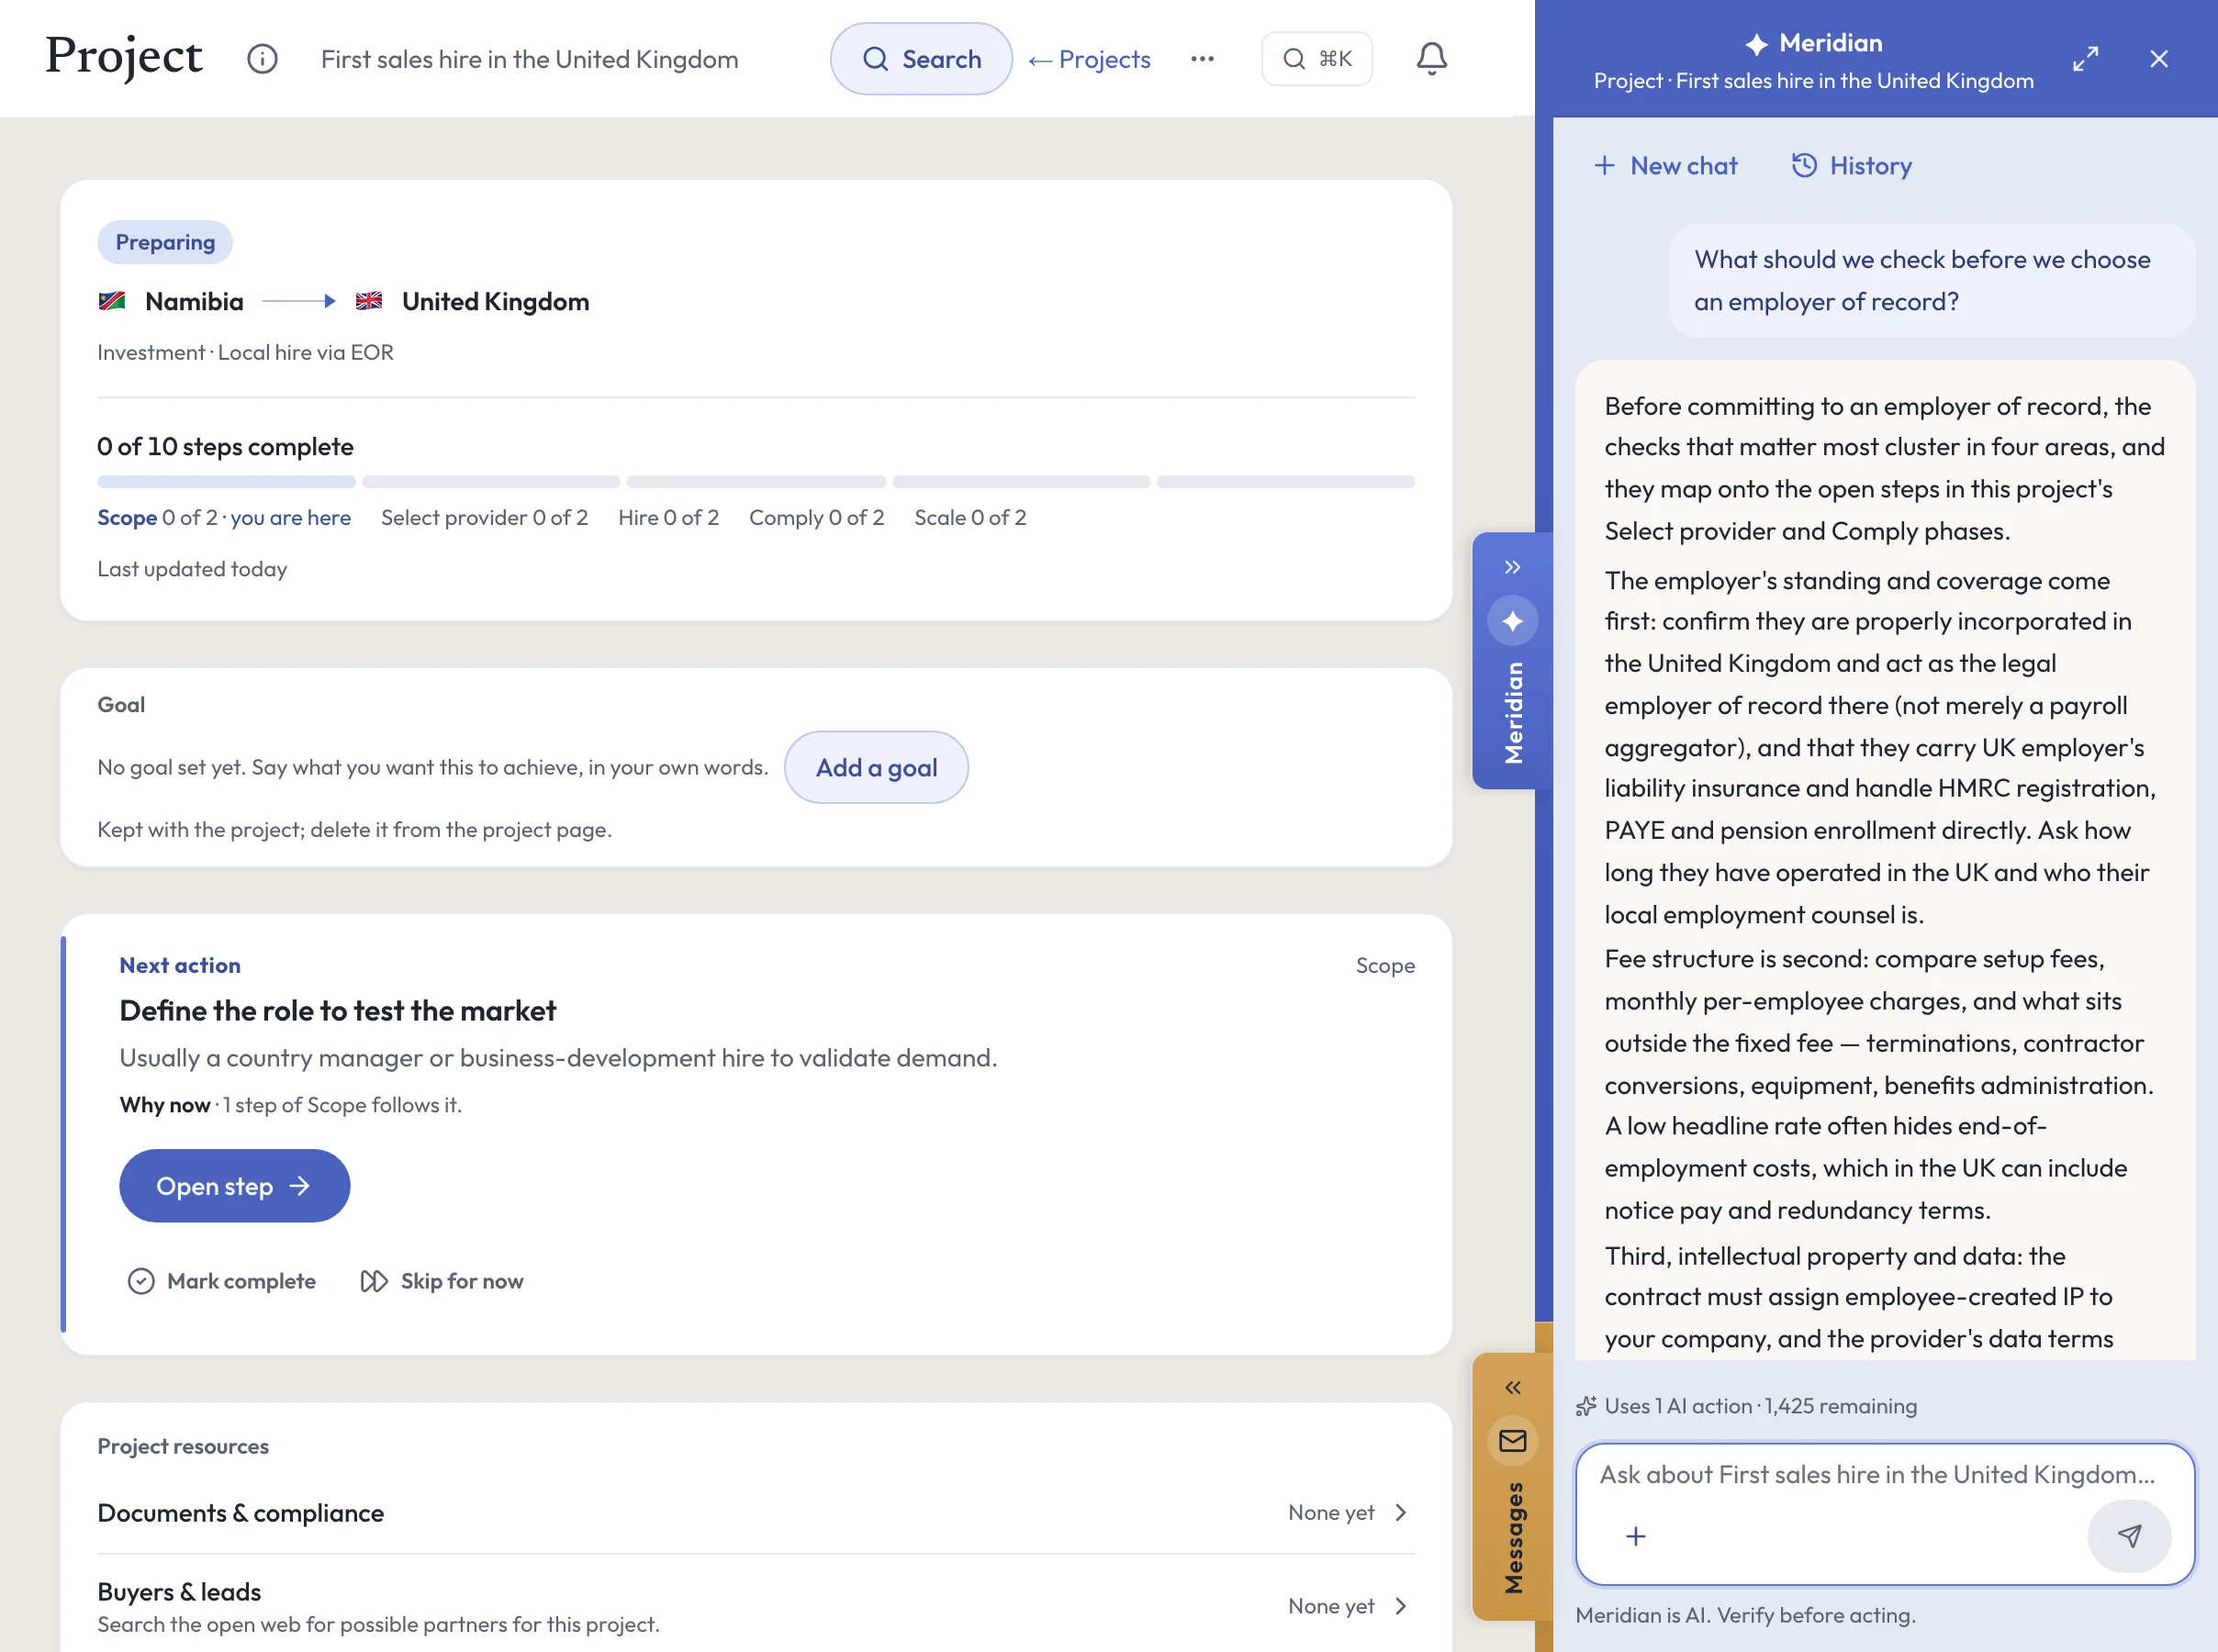This screenshot has height=1652, width=2218.
Task: Go back via Projects link
Action: click(1089, 59)
